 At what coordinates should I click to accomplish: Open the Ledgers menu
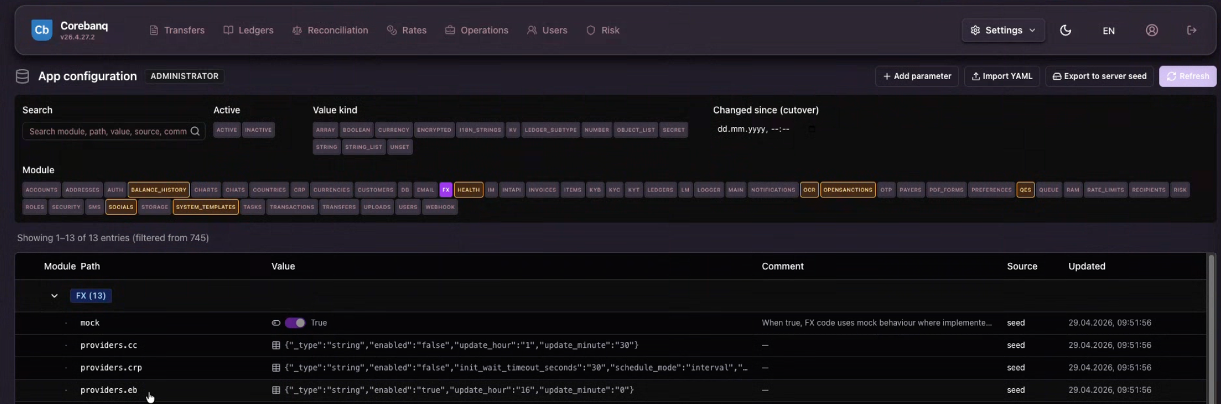tap(248, 30)
